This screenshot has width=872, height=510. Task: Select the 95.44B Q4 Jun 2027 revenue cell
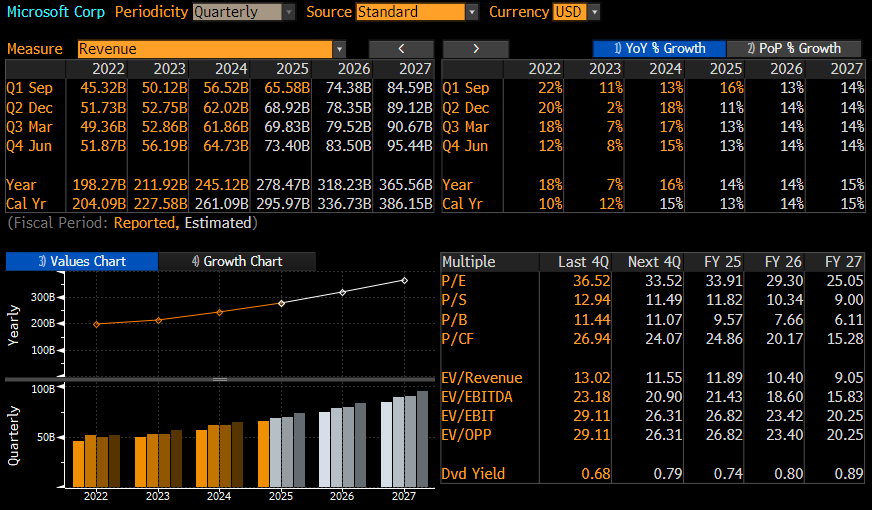[x=408, y=146]
